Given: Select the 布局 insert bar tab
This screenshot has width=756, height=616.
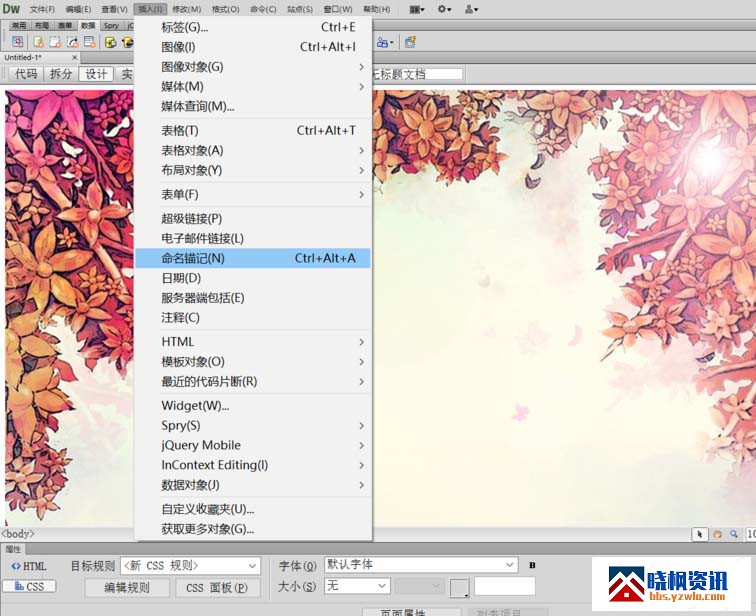Looking at the screenshot, I should (x=42, y=26).
